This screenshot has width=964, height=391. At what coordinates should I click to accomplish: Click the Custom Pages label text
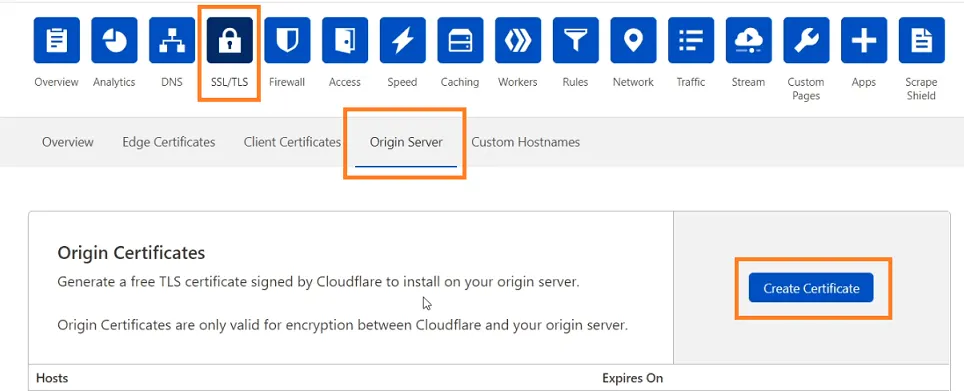point(806,89)
